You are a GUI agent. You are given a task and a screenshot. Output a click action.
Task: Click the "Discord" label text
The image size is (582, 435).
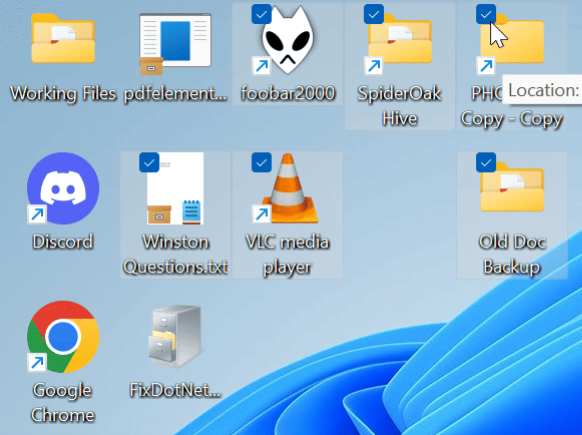coord(63,242)
